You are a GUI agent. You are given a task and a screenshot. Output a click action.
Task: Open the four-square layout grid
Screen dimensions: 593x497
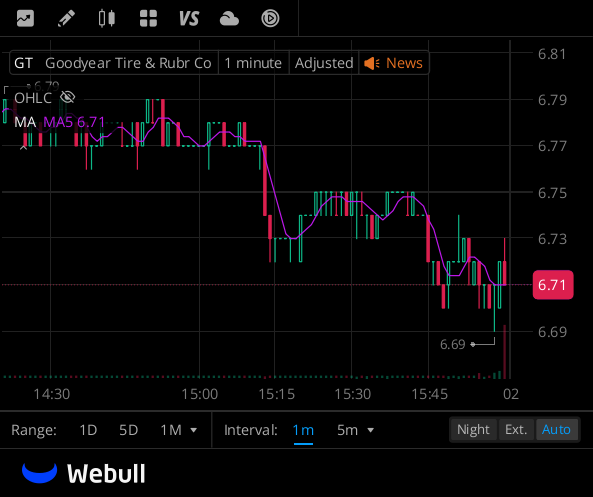pos(148,18)
